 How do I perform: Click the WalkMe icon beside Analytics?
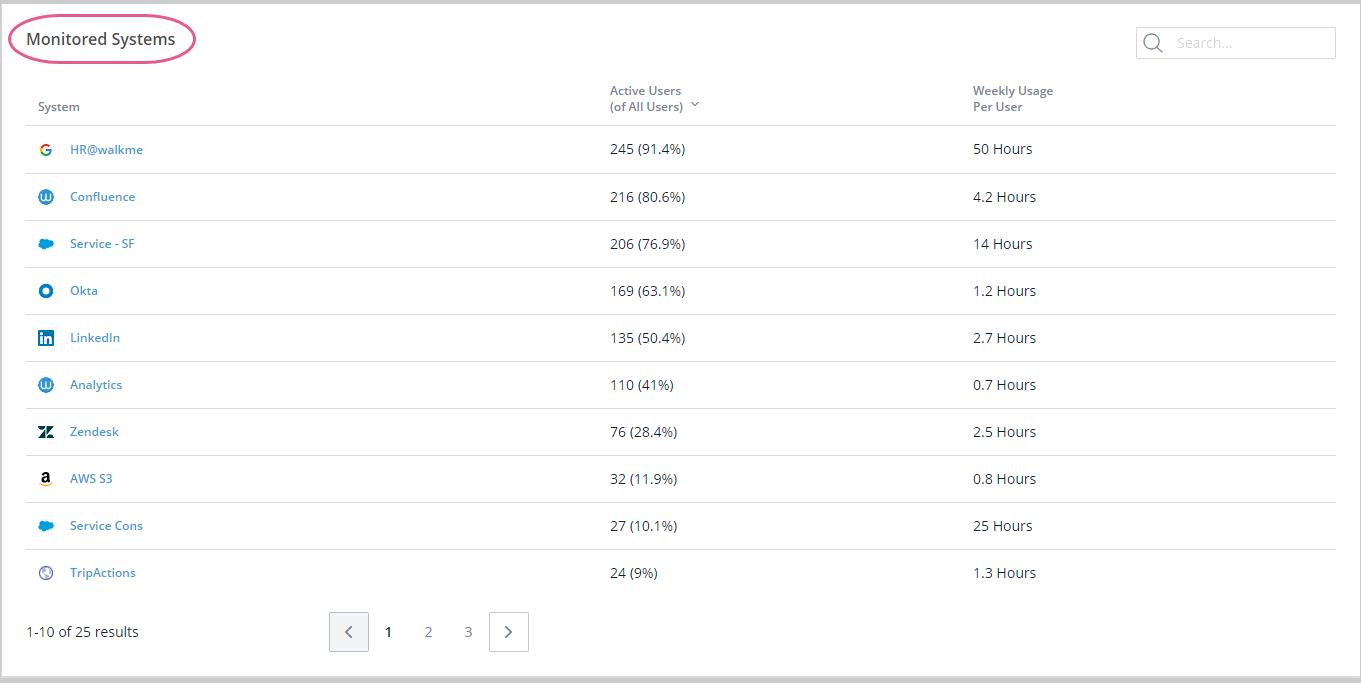[46, 385]
